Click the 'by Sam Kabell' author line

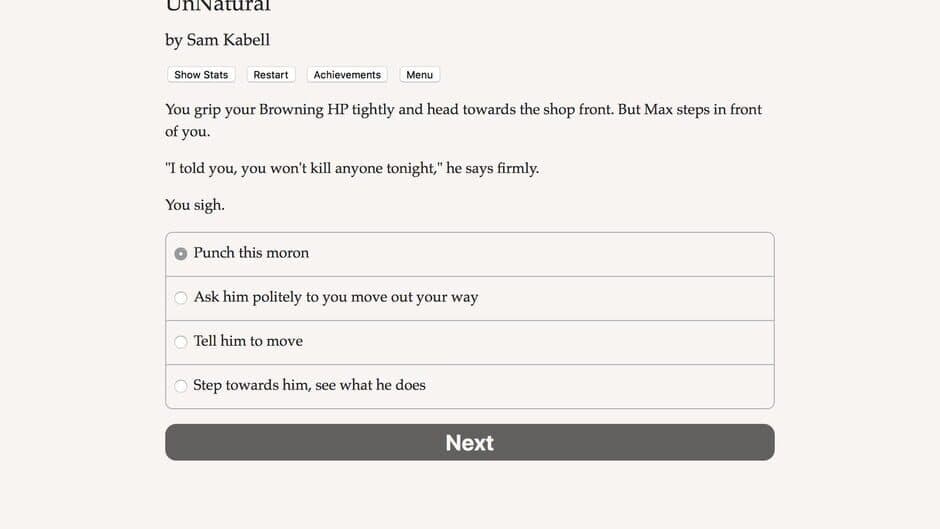coord(217,40)
